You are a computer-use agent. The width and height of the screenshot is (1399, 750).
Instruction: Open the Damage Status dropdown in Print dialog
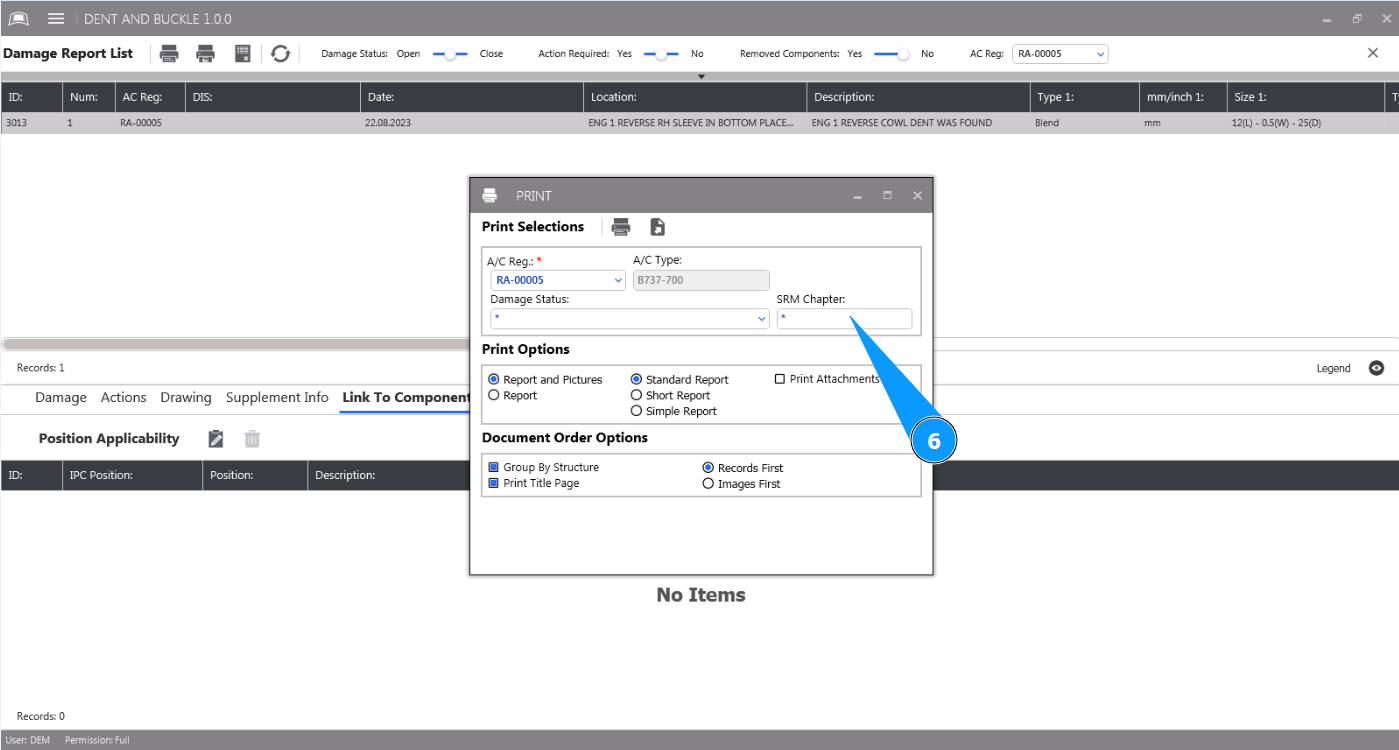[630, 318]
